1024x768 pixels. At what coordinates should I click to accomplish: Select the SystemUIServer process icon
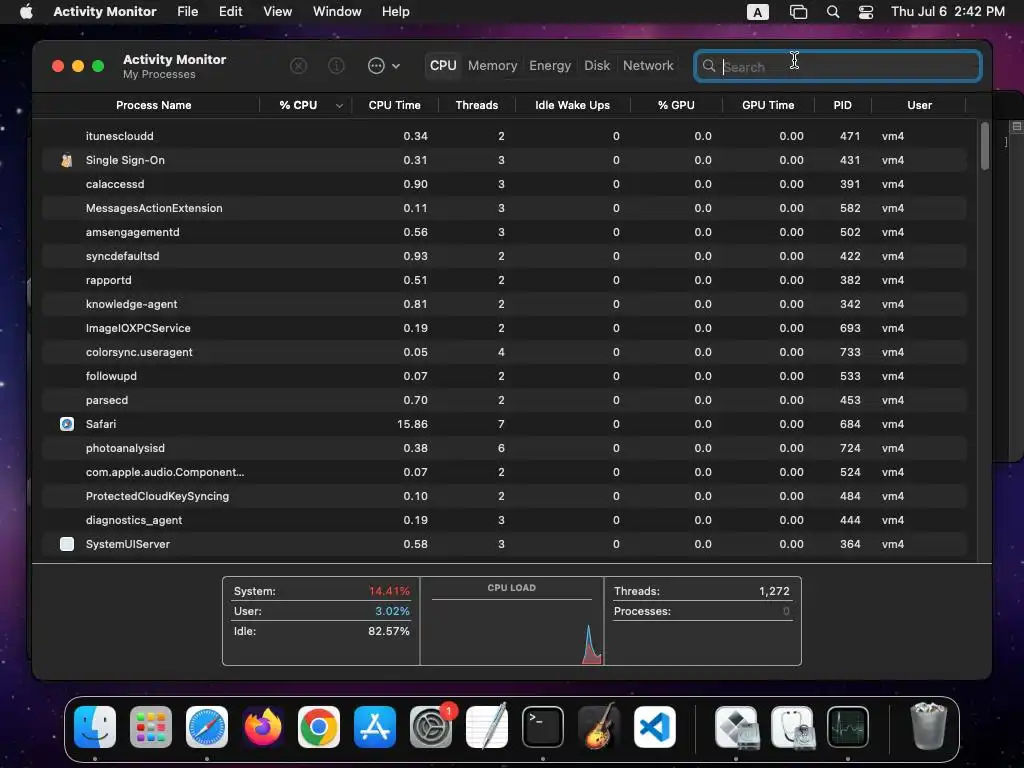point(67,544)
